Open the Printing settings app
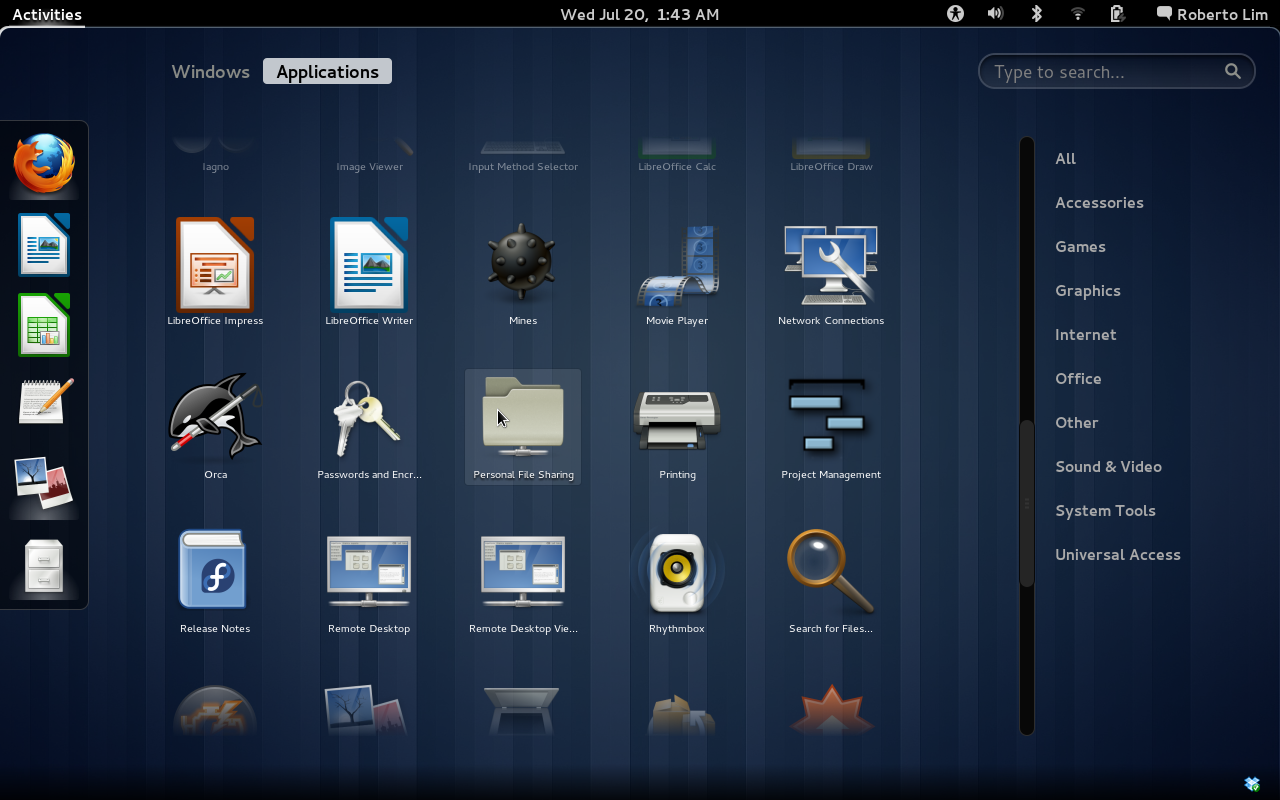Viewport: 1280px width, 800px height. click(x=677, y=418)
